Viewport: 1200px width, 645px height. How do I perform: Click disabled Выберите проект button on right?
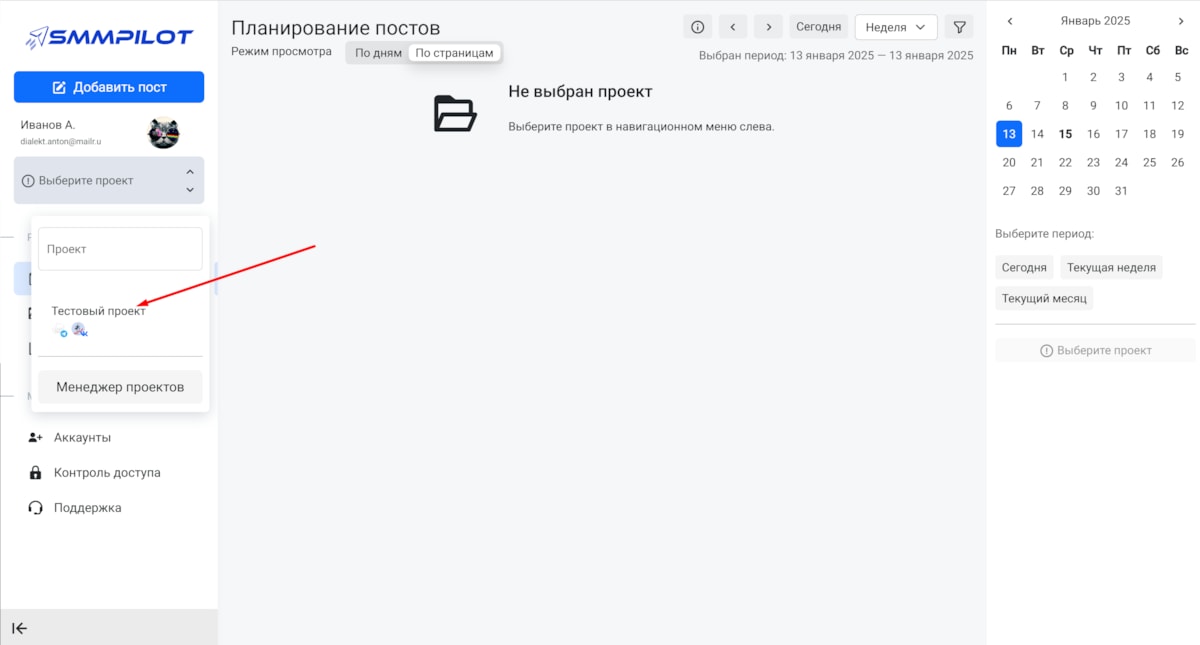click(1095, 350)
